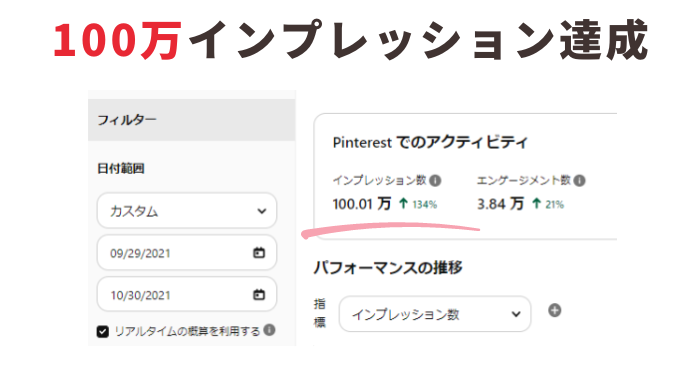Screen dimensions: 700x370
Task: Click info icon beside リアルタイムの概算を利用する
Action: coord(269,330)
